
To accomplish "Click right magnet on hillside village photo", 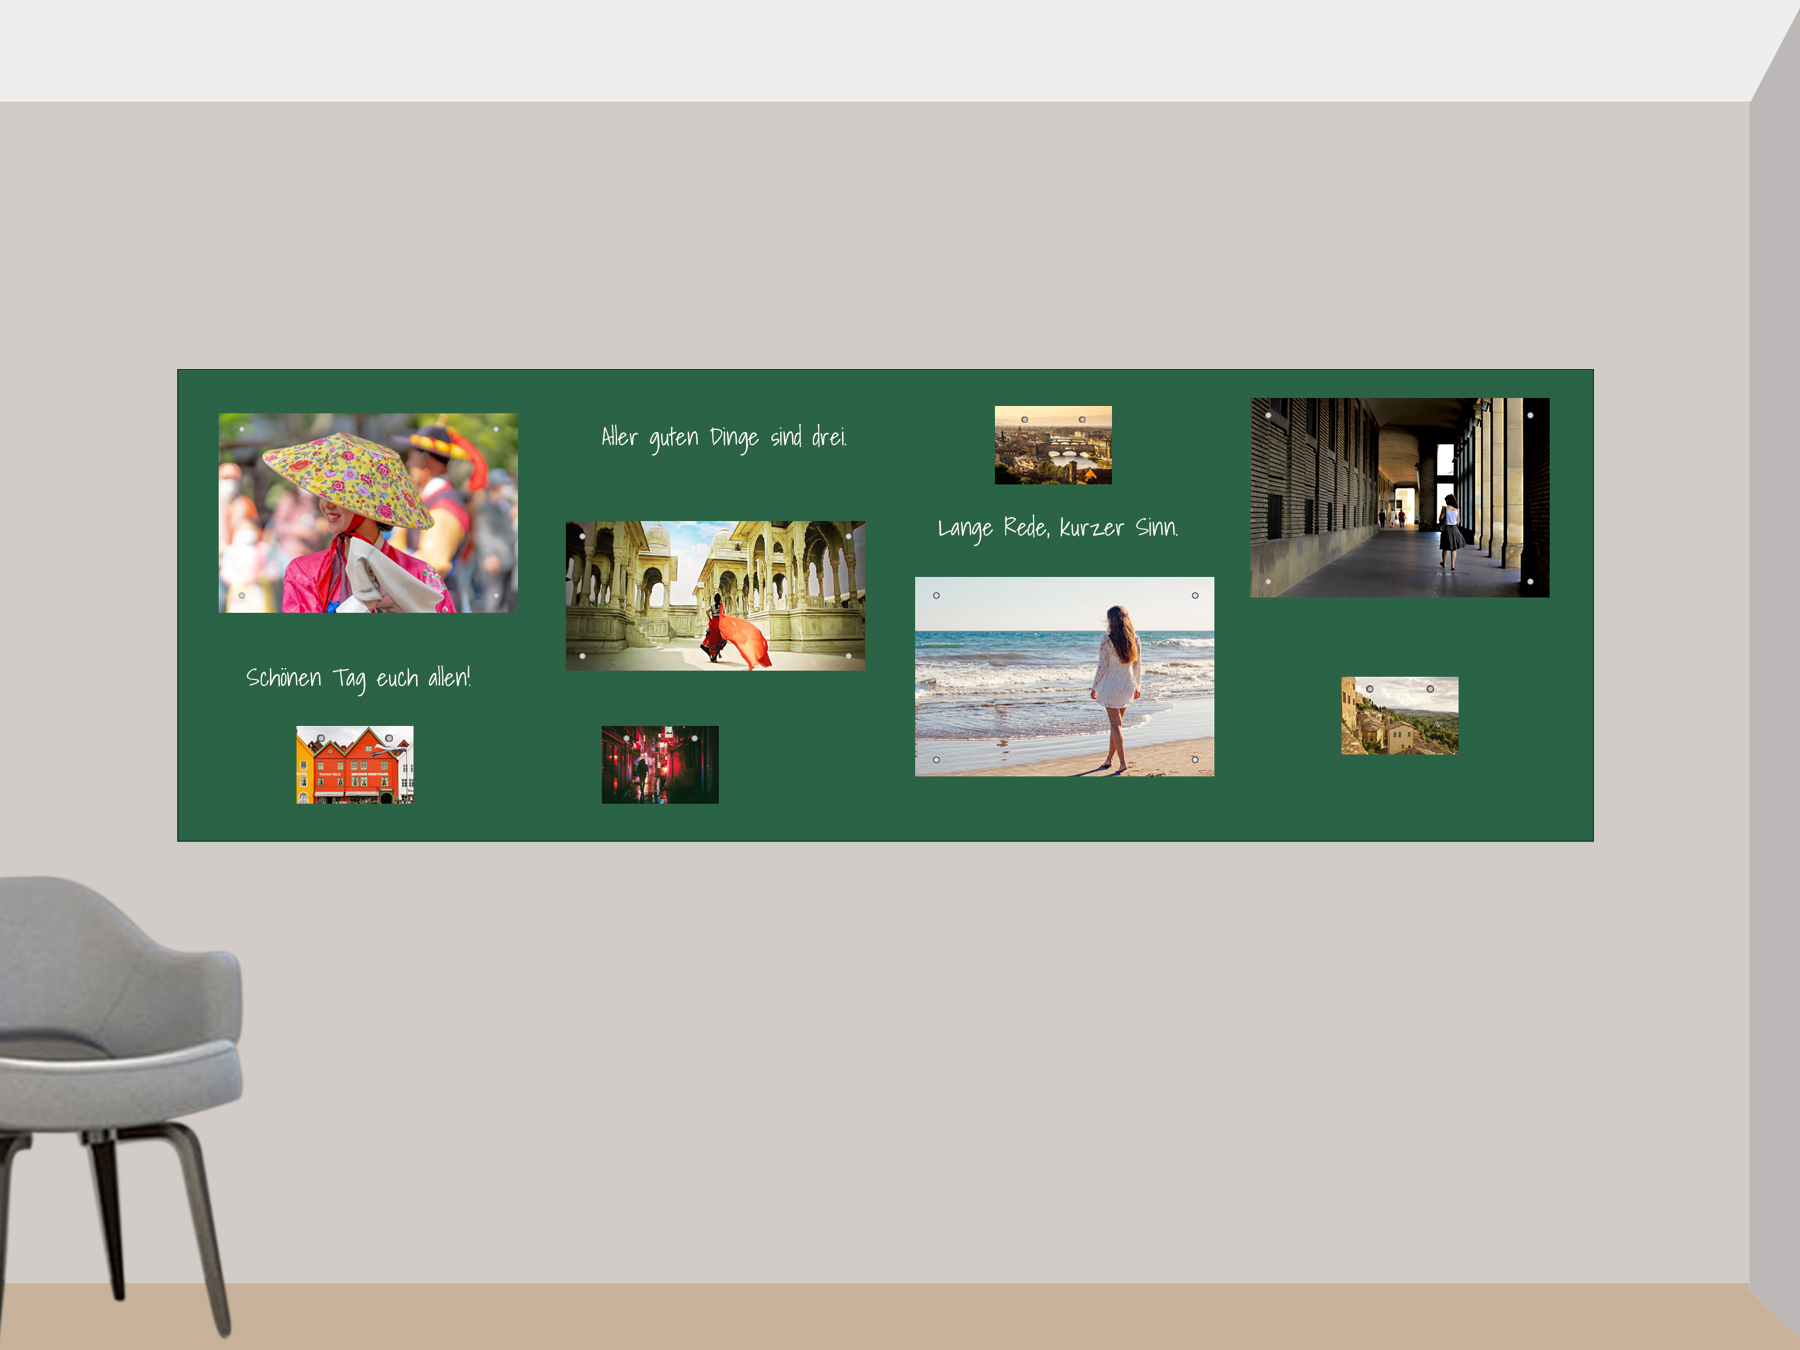I will [1430, 689].
